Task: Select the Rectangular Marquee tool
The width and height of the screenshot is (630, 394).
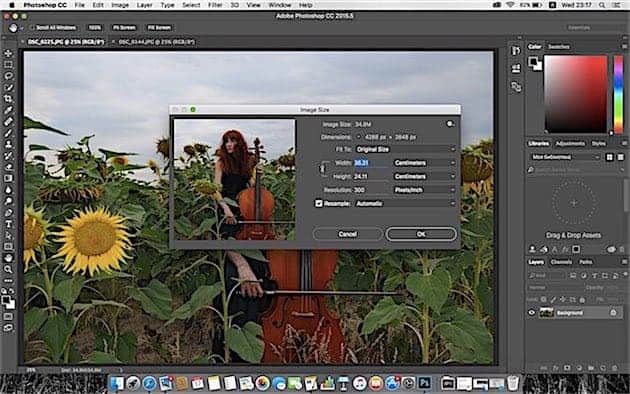Action: coord(8,64)
